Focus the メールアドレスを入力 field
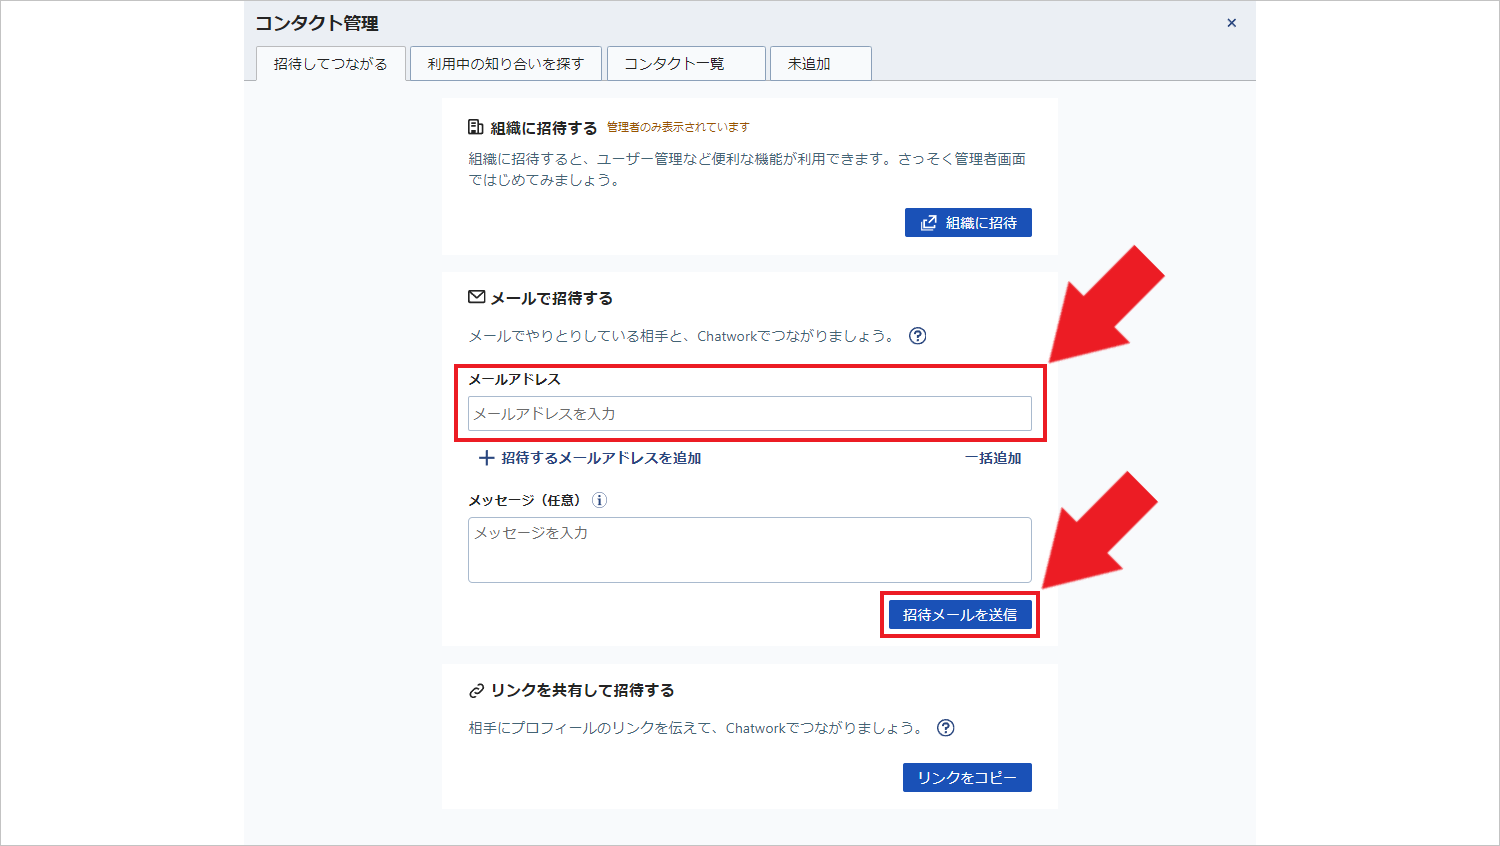 click(x=749, y=414)
